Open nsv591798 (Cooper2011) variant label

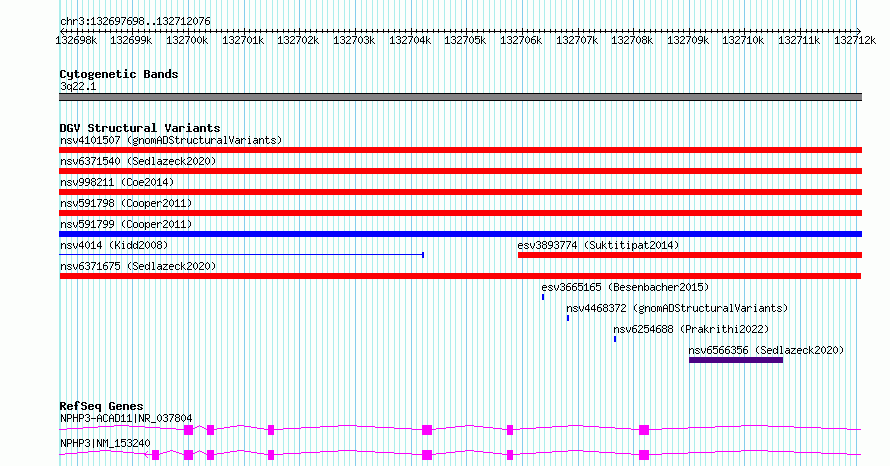[x=126, y=203]
